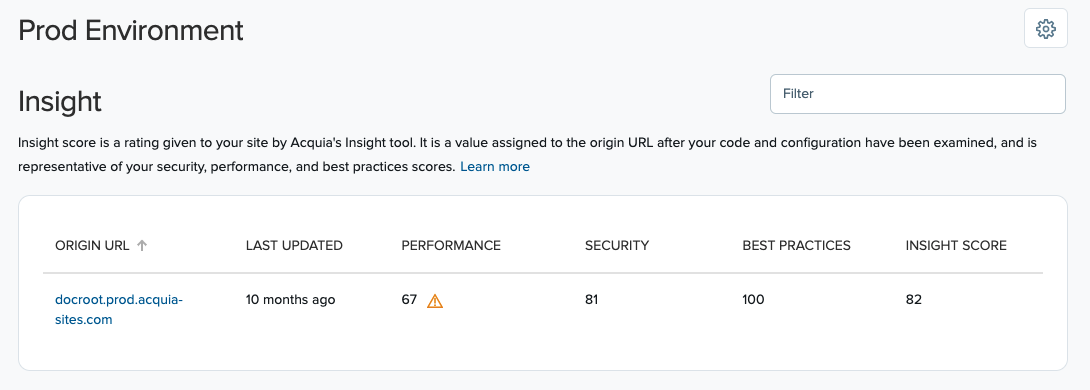The height and width of the screenshot is (390, 1090).
Task: Click the Insight score description paragraph
Action: [x=528, y=155]
